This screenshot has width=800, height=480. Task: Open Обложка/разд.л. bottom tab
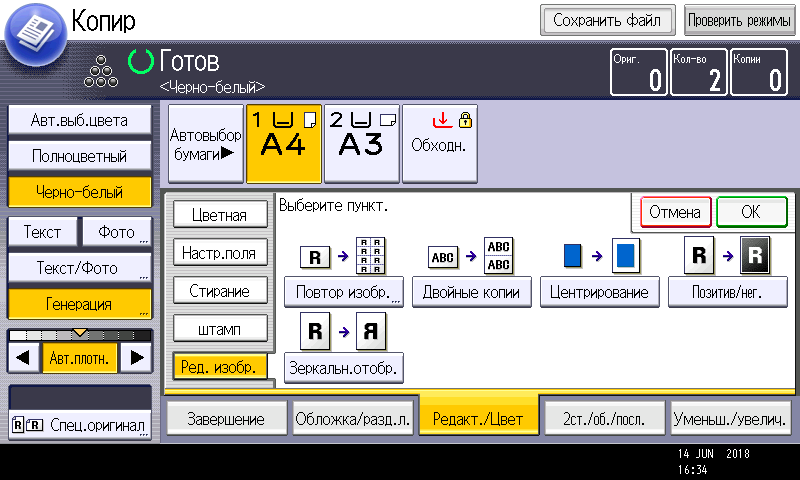353,419
